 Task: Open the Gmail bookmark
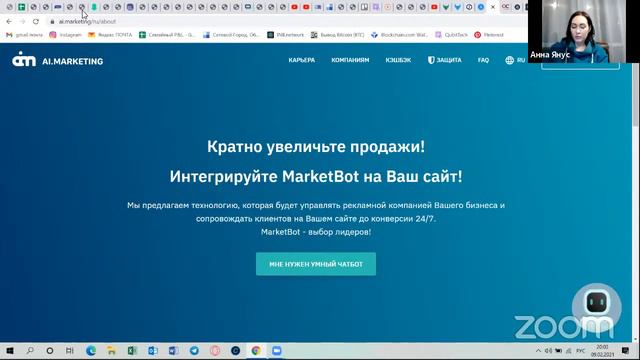click(x=24, y=35)
